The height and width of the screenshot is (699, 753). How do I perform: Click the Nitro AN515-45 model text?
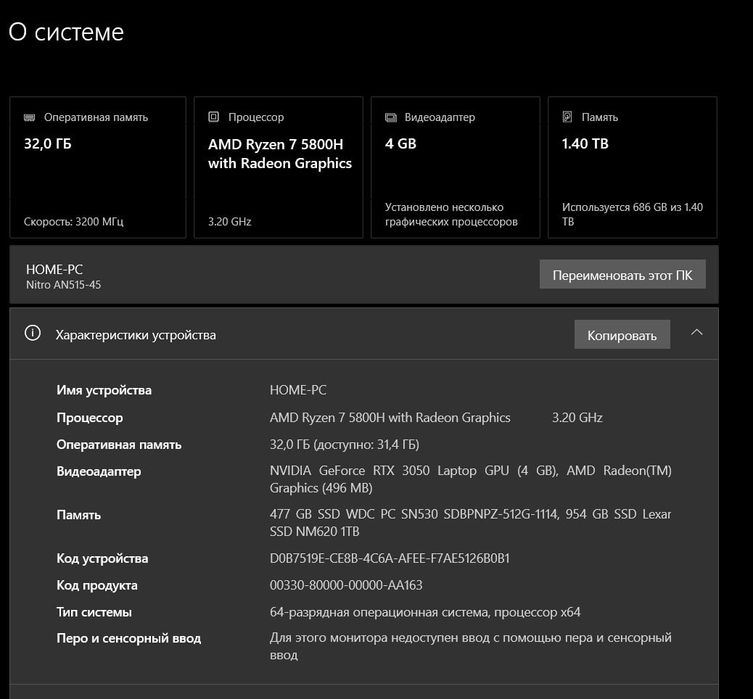[63, 285]
